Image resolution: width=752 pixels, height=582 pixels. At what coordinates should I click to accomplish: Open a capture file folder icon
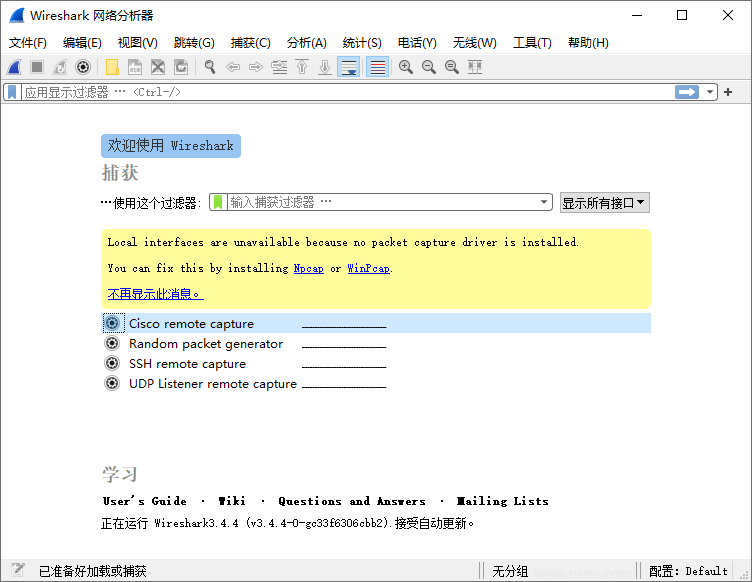(x=112, y=67)
